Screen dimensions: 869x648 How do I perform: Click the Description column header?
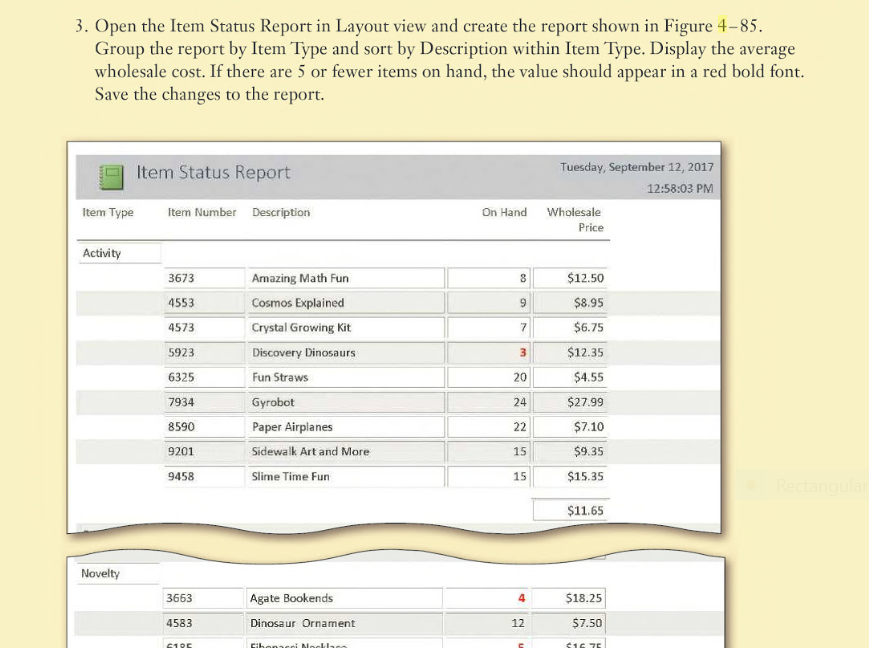[281, 212]
